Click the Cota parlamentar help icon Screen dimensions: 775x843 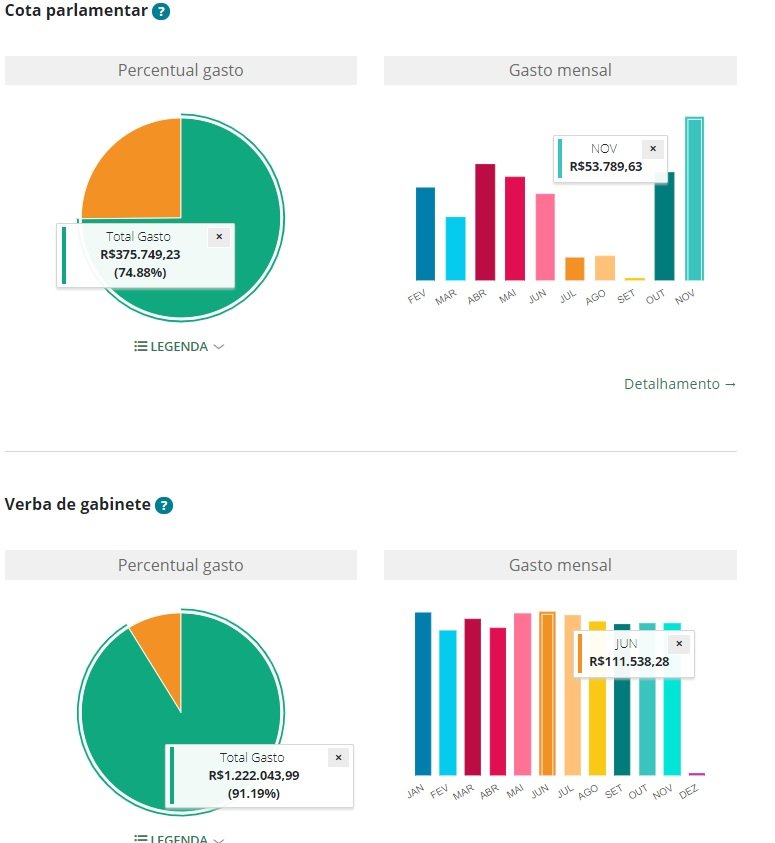tap(161, 12)
